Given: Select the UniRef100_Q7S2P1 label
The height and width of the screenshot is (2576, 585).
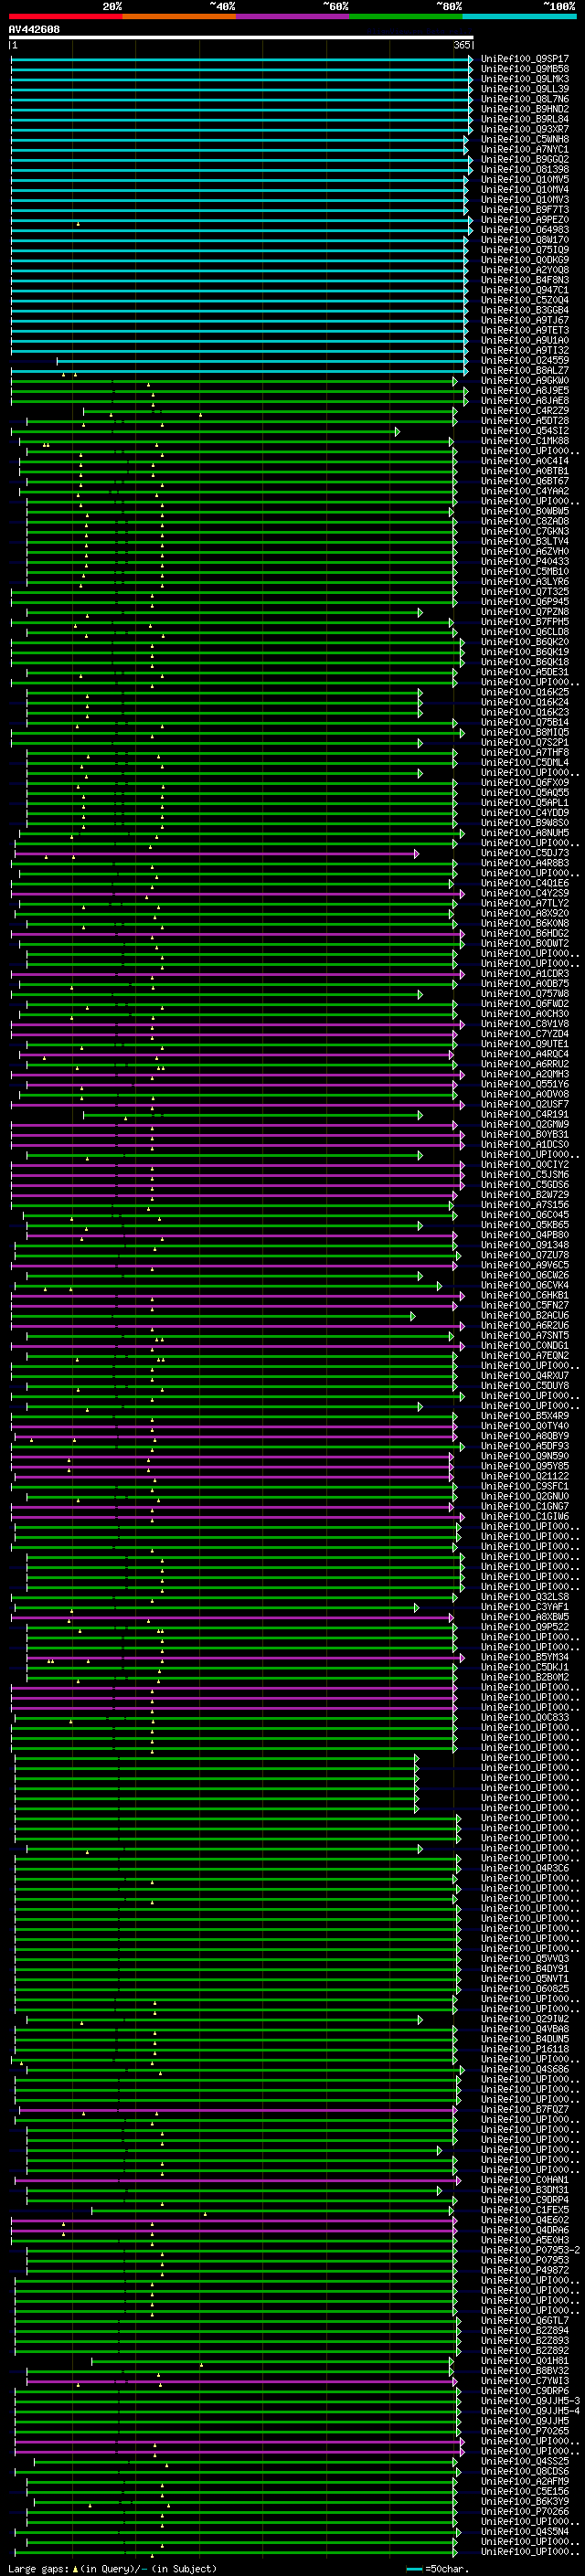Looking at the screenshot, I should point(524,742).
